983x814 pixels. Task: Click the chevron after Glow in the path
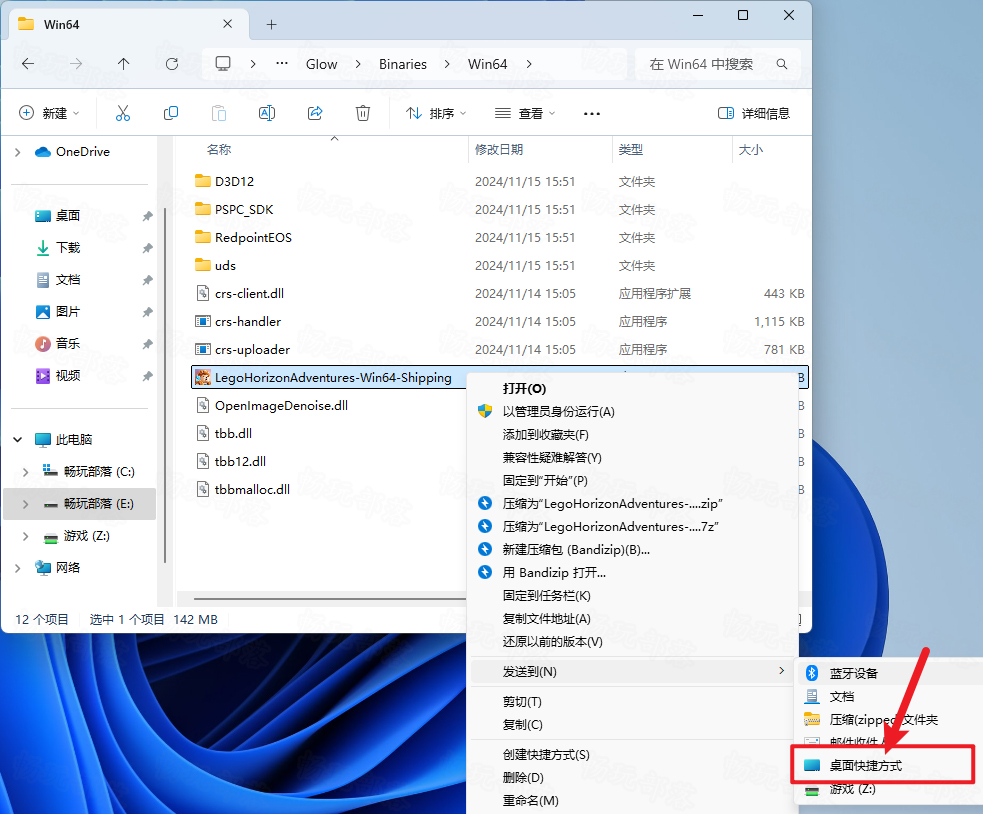pyautogui.click(x=358, y=64)
